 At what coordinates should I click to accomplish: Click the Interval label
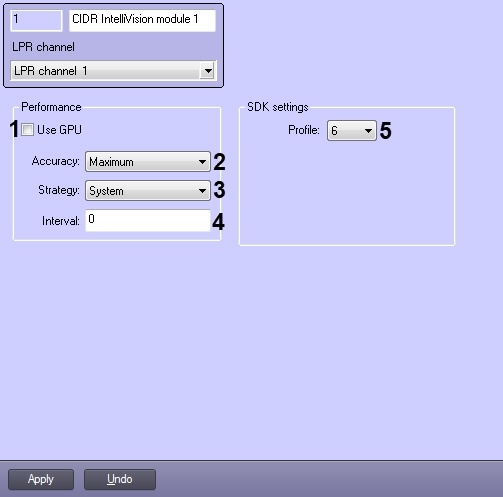point(61,221)
